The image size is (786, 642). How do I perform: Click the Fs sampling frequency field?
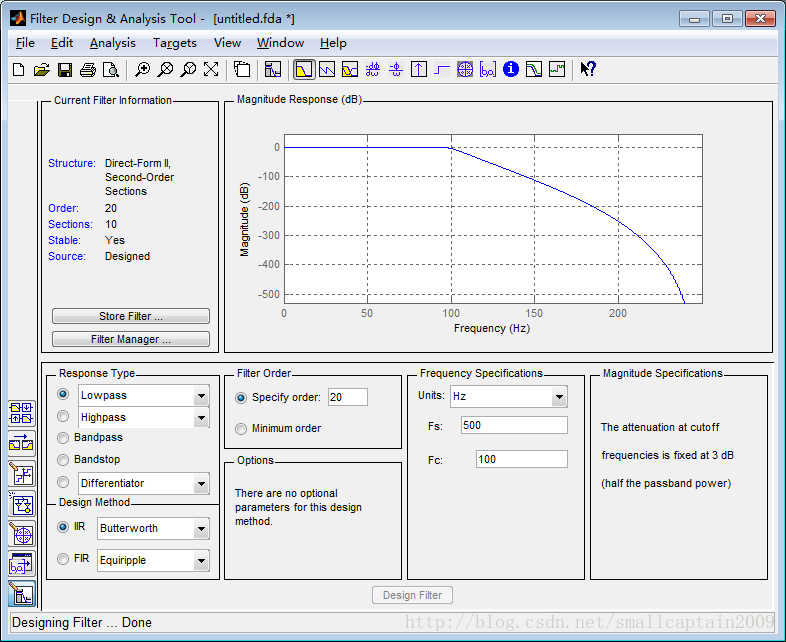pos(514,425)
